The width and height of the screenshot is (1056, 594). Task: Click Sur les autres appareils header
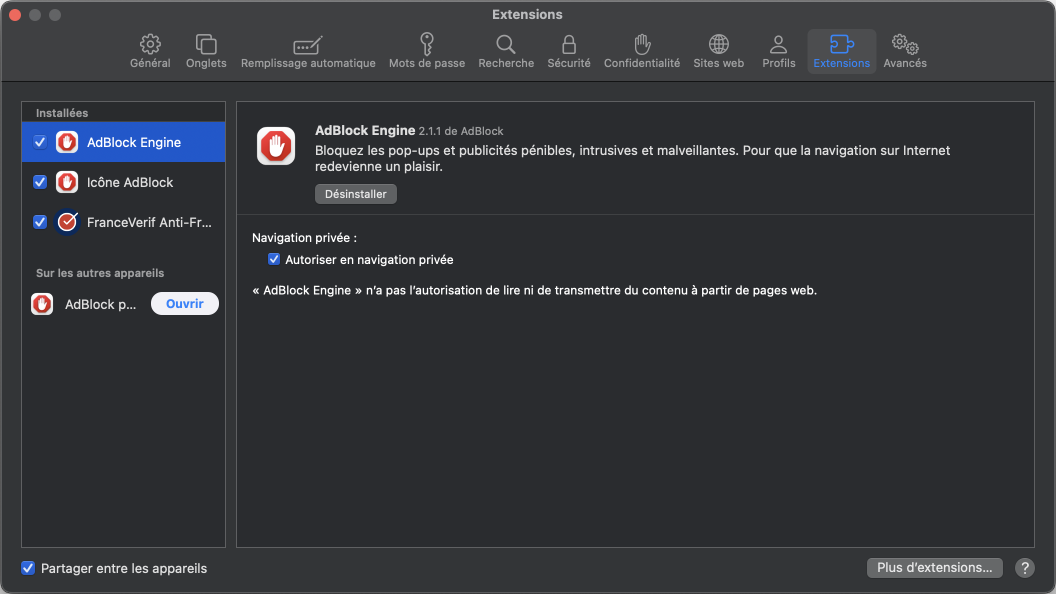(100, 273)
